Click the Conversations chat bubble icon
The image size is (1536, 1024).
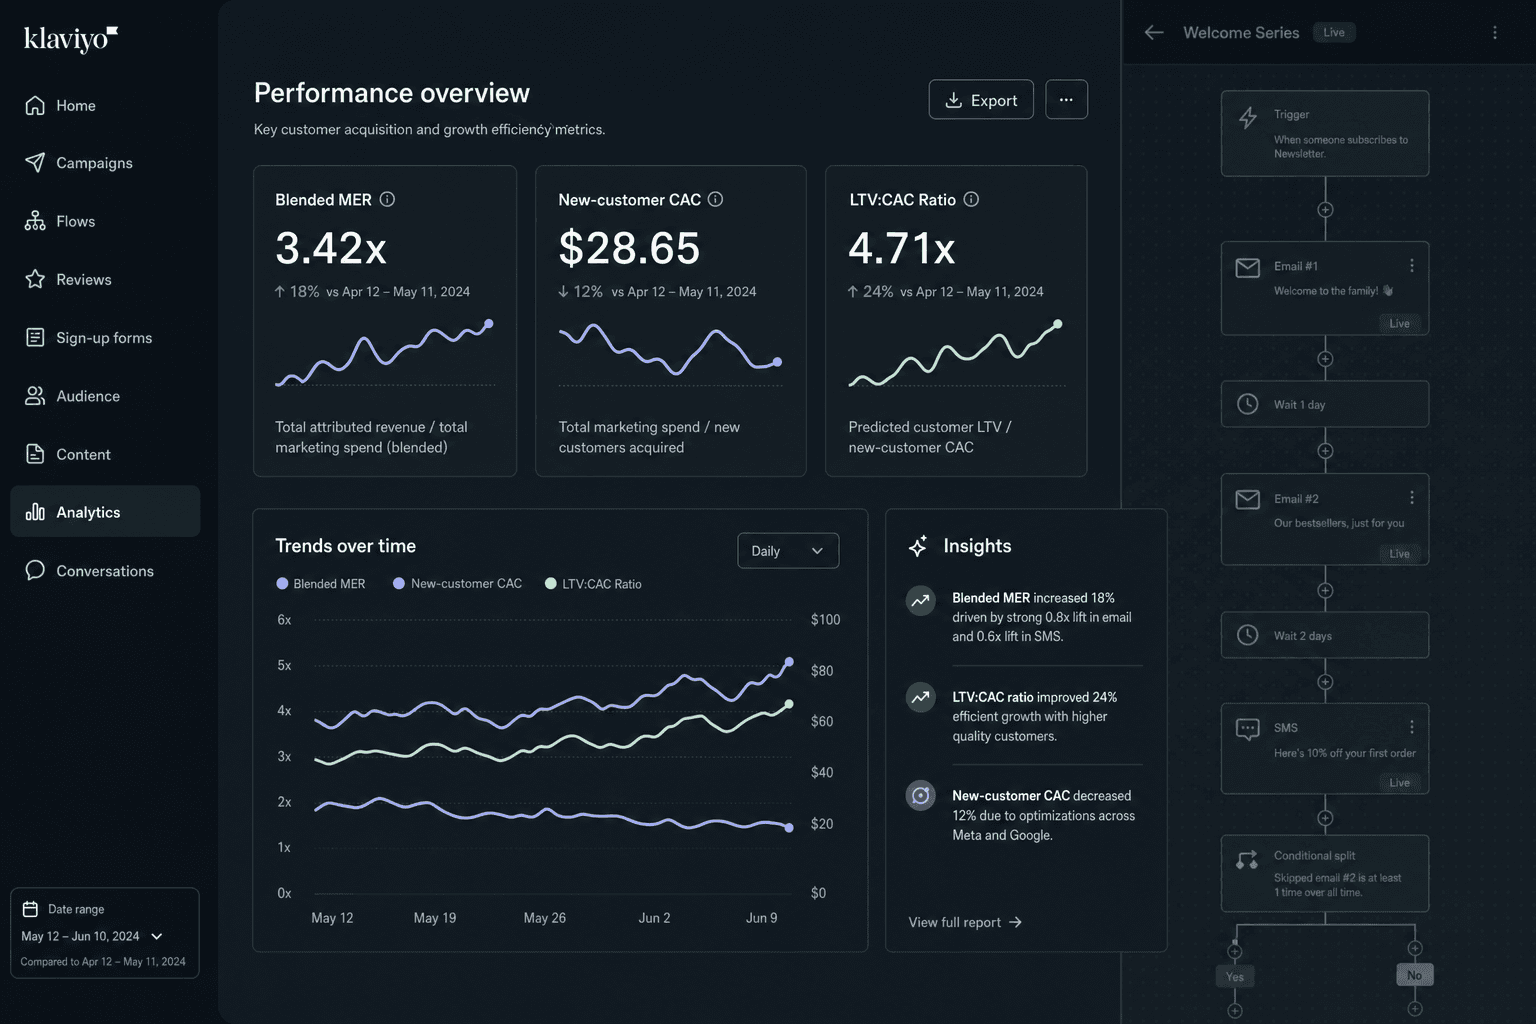pyautogui.click(x=35, y=570)
